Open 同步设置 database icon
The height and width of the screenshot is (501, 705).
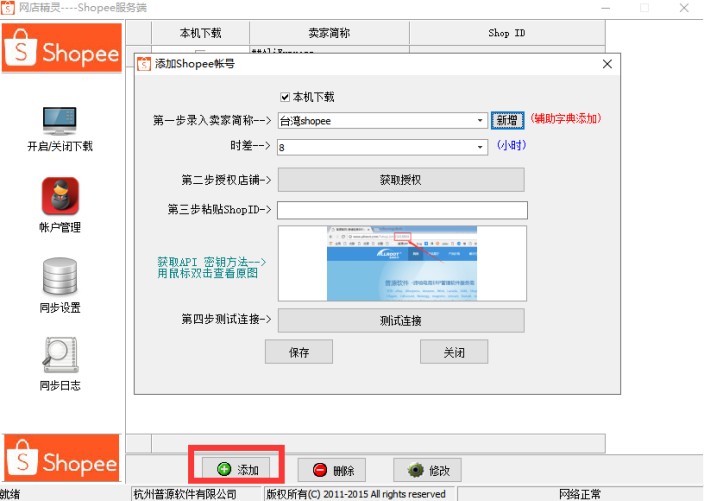60,277
